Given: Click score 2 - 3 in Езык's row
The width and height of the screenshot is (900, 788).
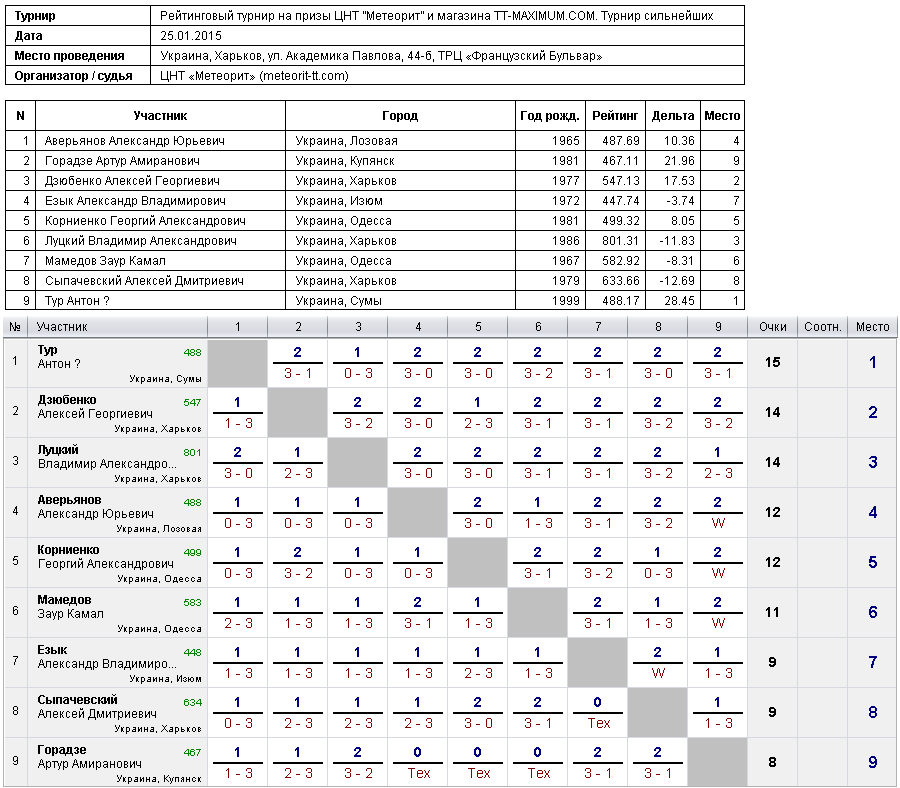Looking at the screenshot, I should click(x=478, y=673).
